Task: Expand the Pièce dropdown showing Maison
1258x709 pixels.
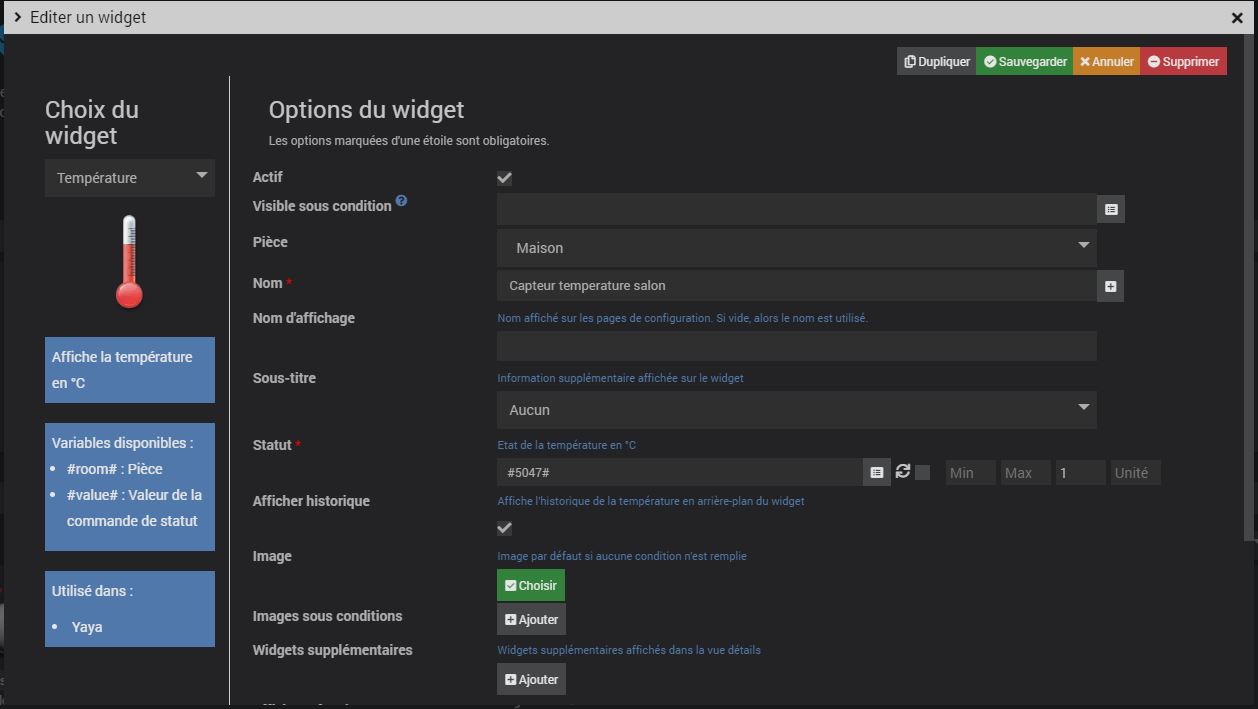Action: point(796,248)
